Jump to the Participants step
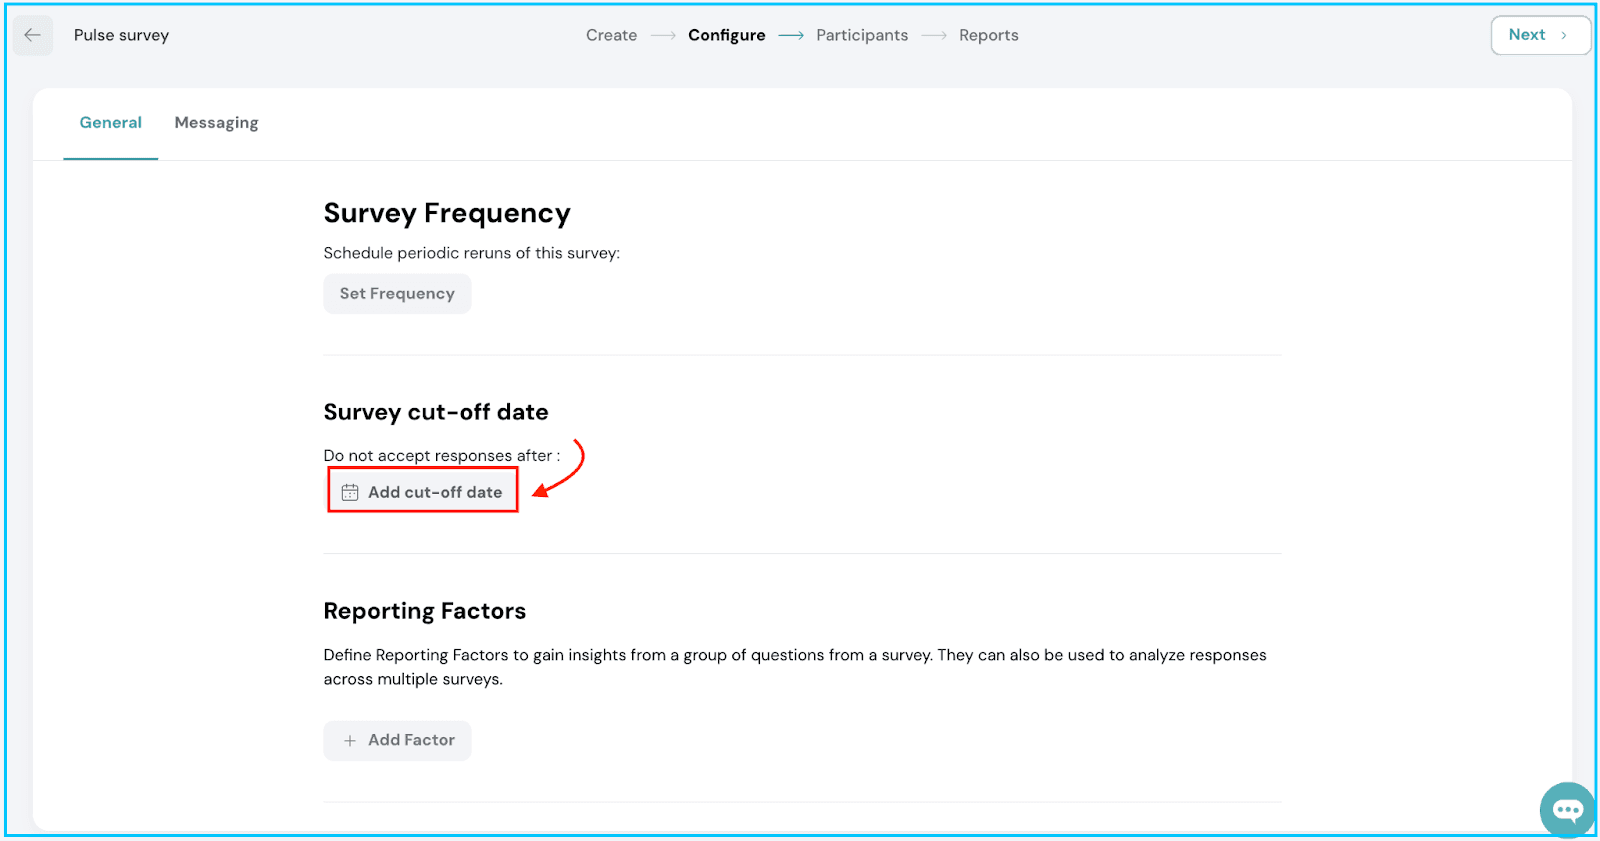 862,35
